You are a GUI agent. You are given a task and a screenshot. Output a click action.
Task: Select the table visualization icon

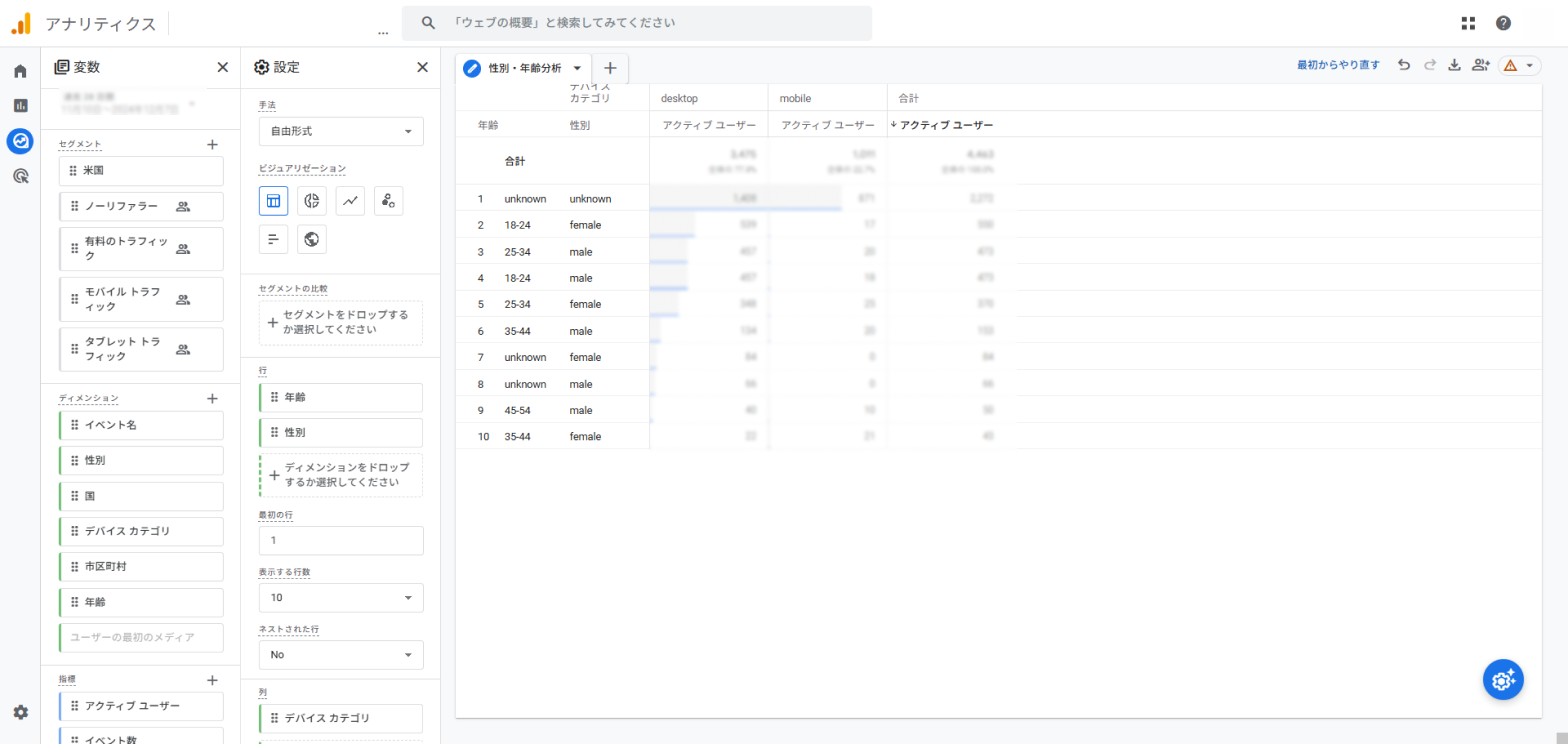point(273,201)
